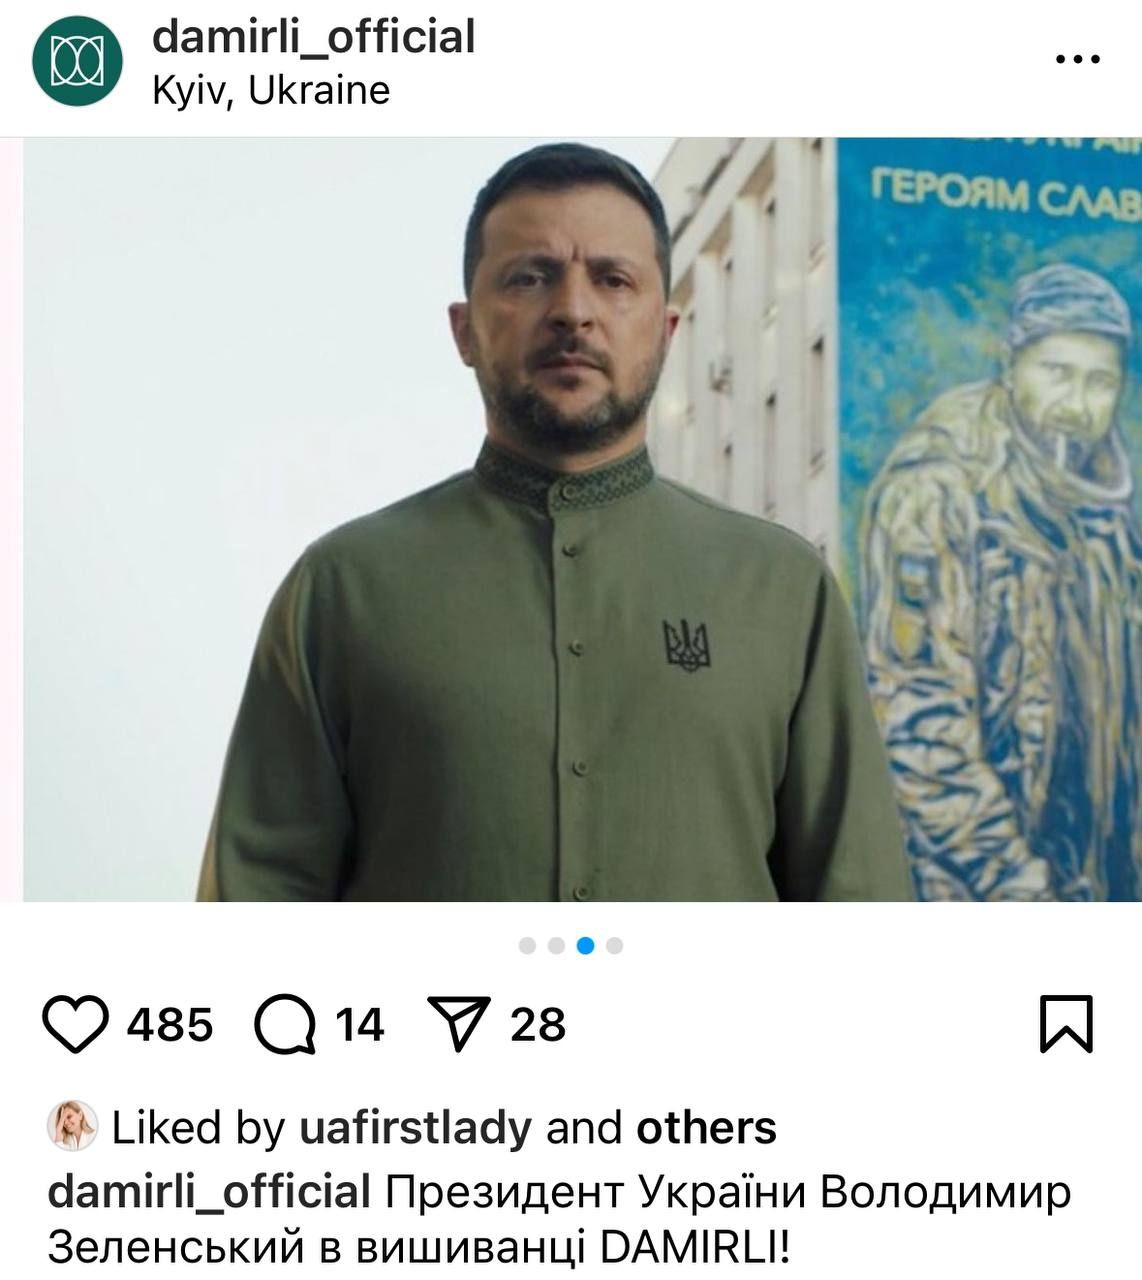Go to the first carousel dot
The width and height of the screenshot is (1142, 1280).
pyautogui.click(x=528, y=945)
